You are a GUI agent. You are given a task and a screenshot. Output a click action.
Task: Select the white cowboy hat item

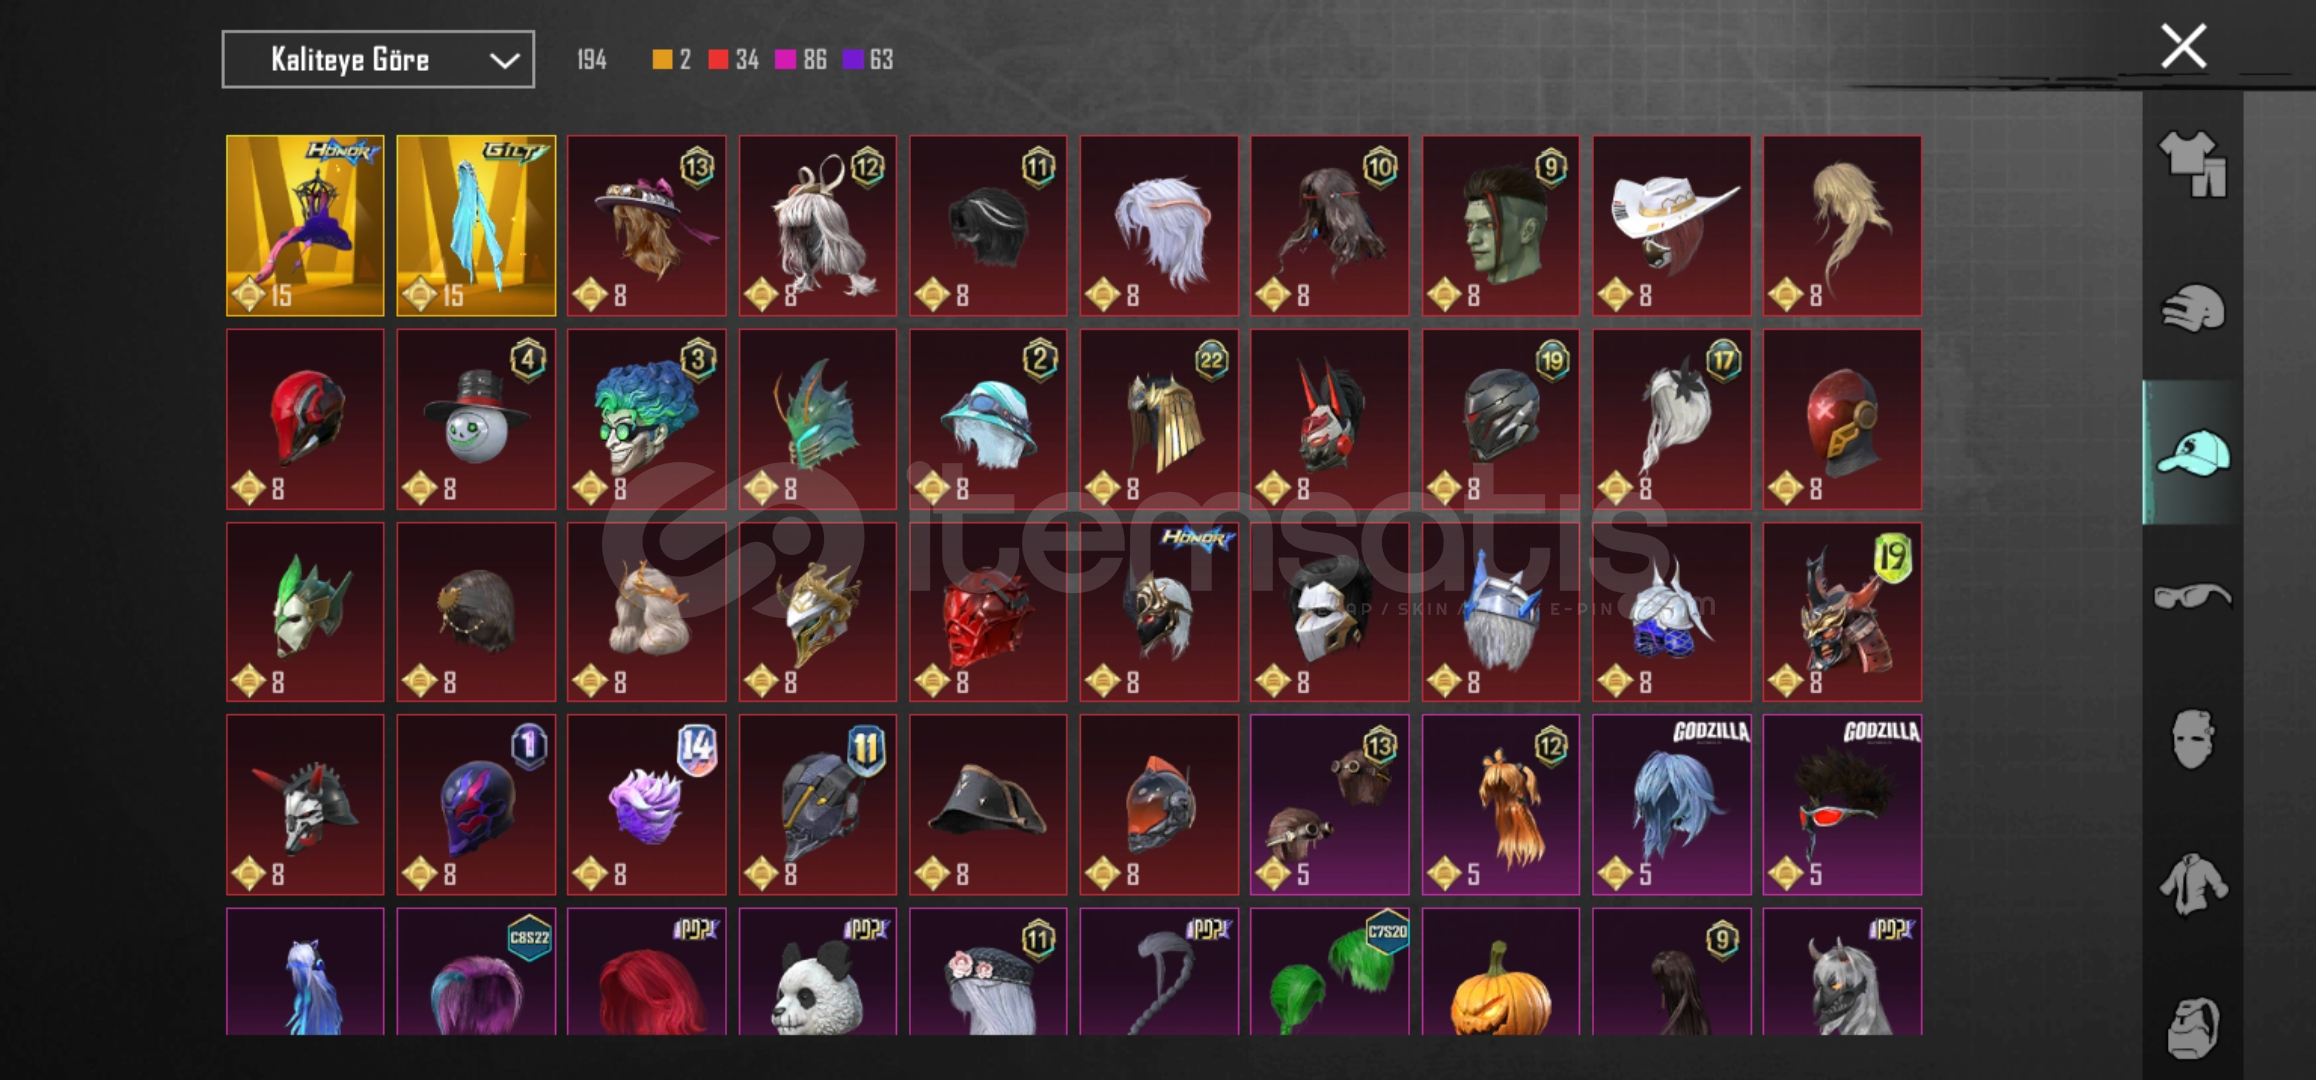1672,226
